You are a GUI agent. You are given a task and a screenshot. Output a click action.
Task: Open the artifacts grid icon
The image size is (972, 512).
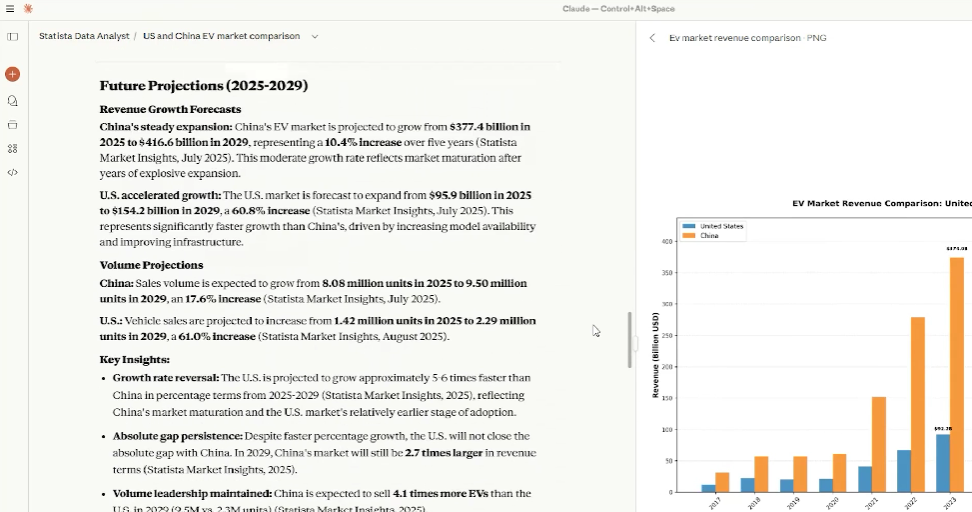12,149
